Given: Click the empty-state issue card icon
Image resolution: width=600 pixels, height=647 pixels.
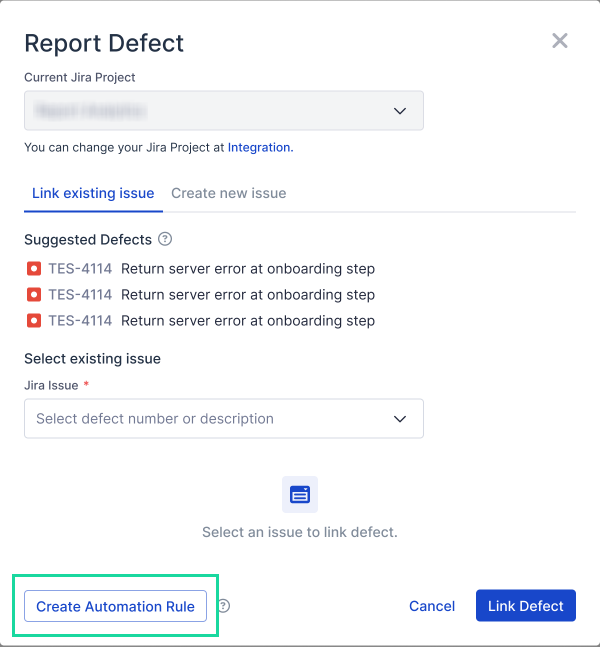Looking at the screenshot, I should (x=300, y=494).
